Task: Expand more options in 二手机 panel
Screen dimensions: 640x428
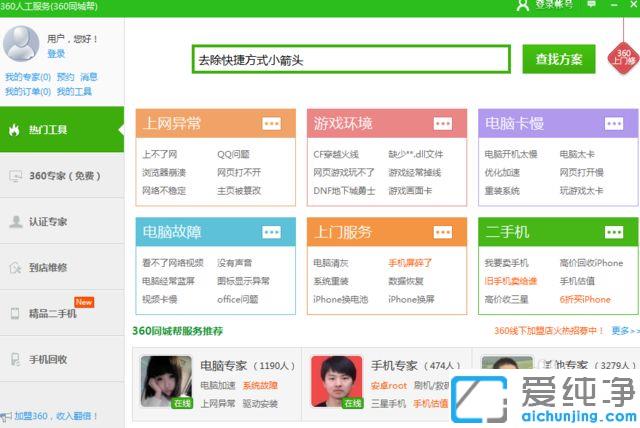Action: (x=614, y=232)
